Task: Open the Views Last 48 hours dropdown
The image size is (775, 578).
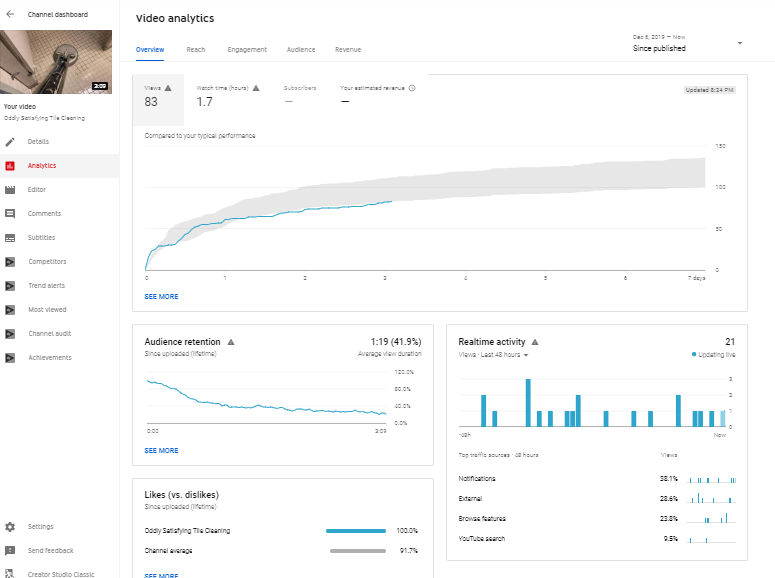Action: [493, 355]
